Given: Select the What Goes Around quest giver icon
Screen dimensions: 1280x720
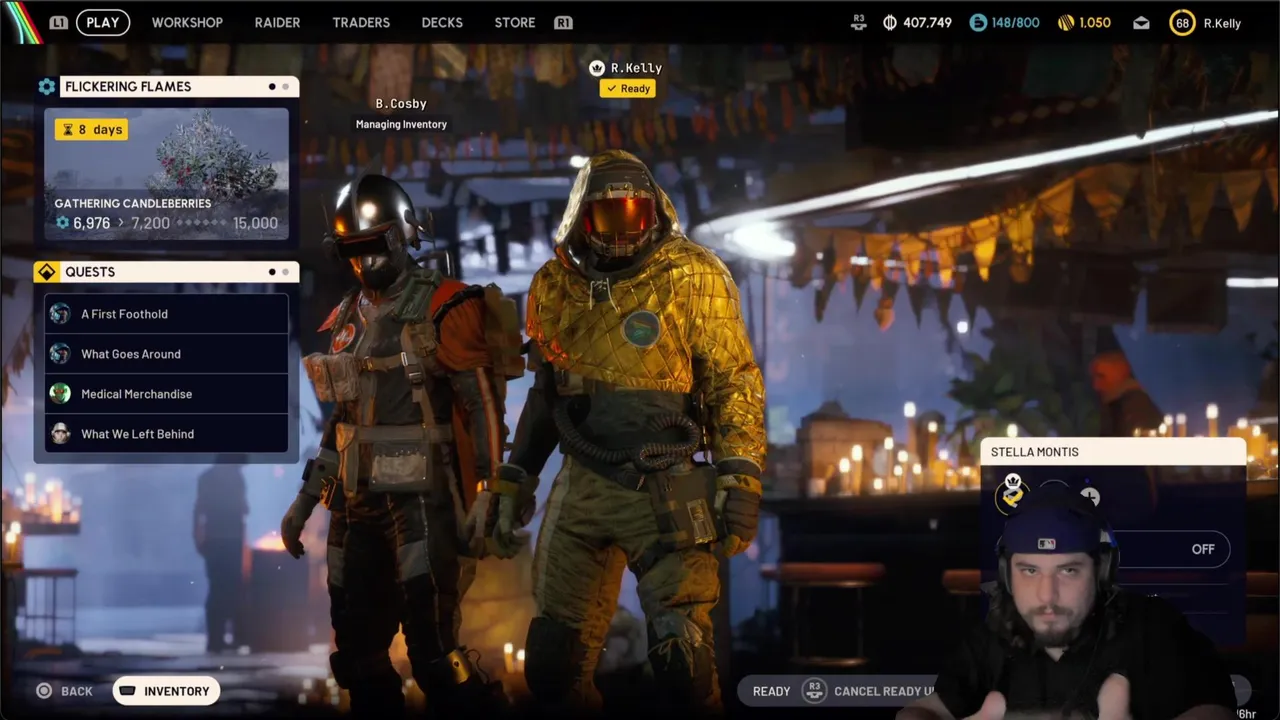Looking at the screenshot, I should point(61,354).
